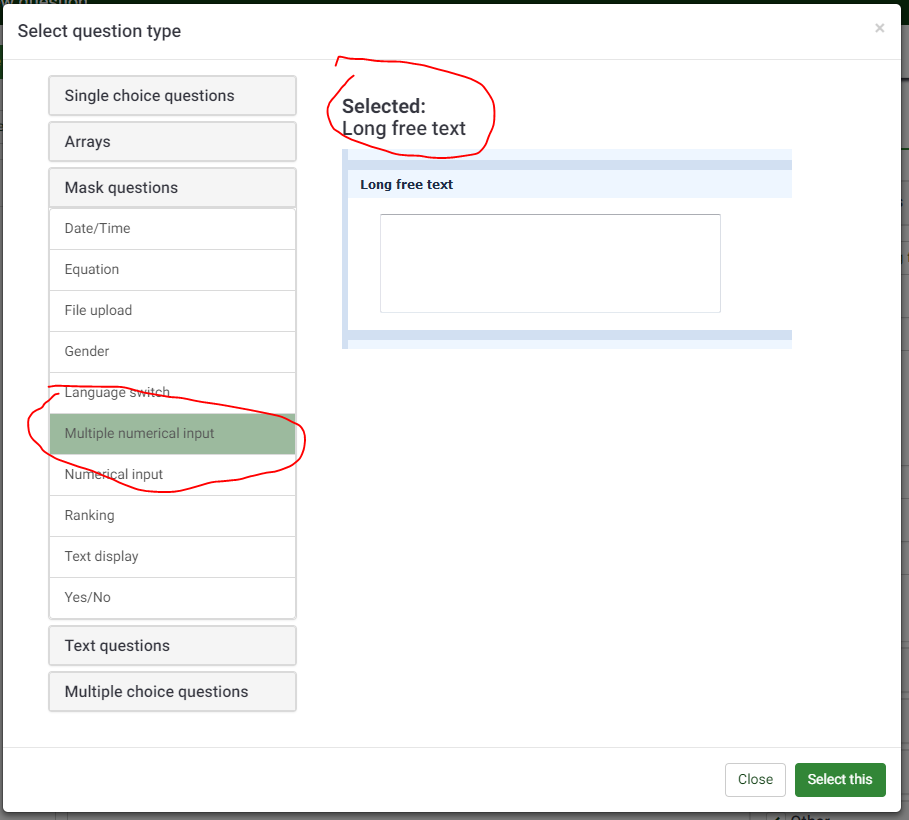
Task: Expand the Text questions group
Action: click(x=172, y=646)
